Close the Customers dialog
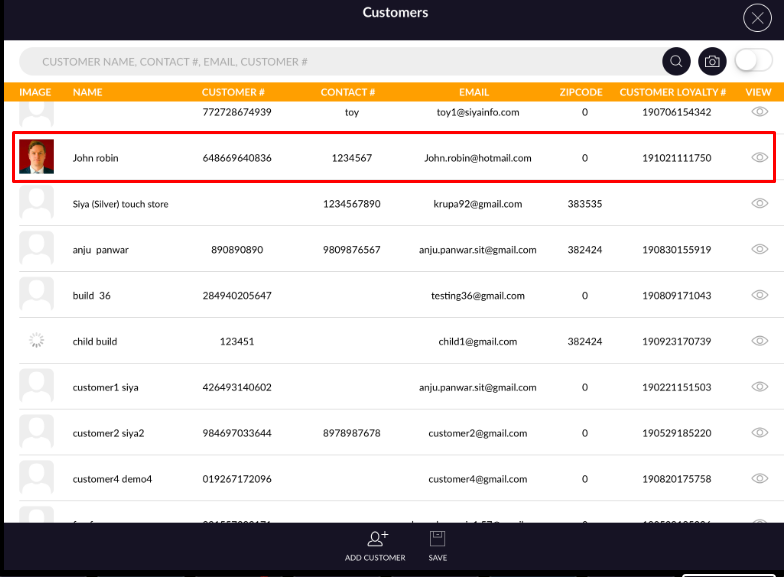Viewport: 784px width, 577px height. pos(757,18)
